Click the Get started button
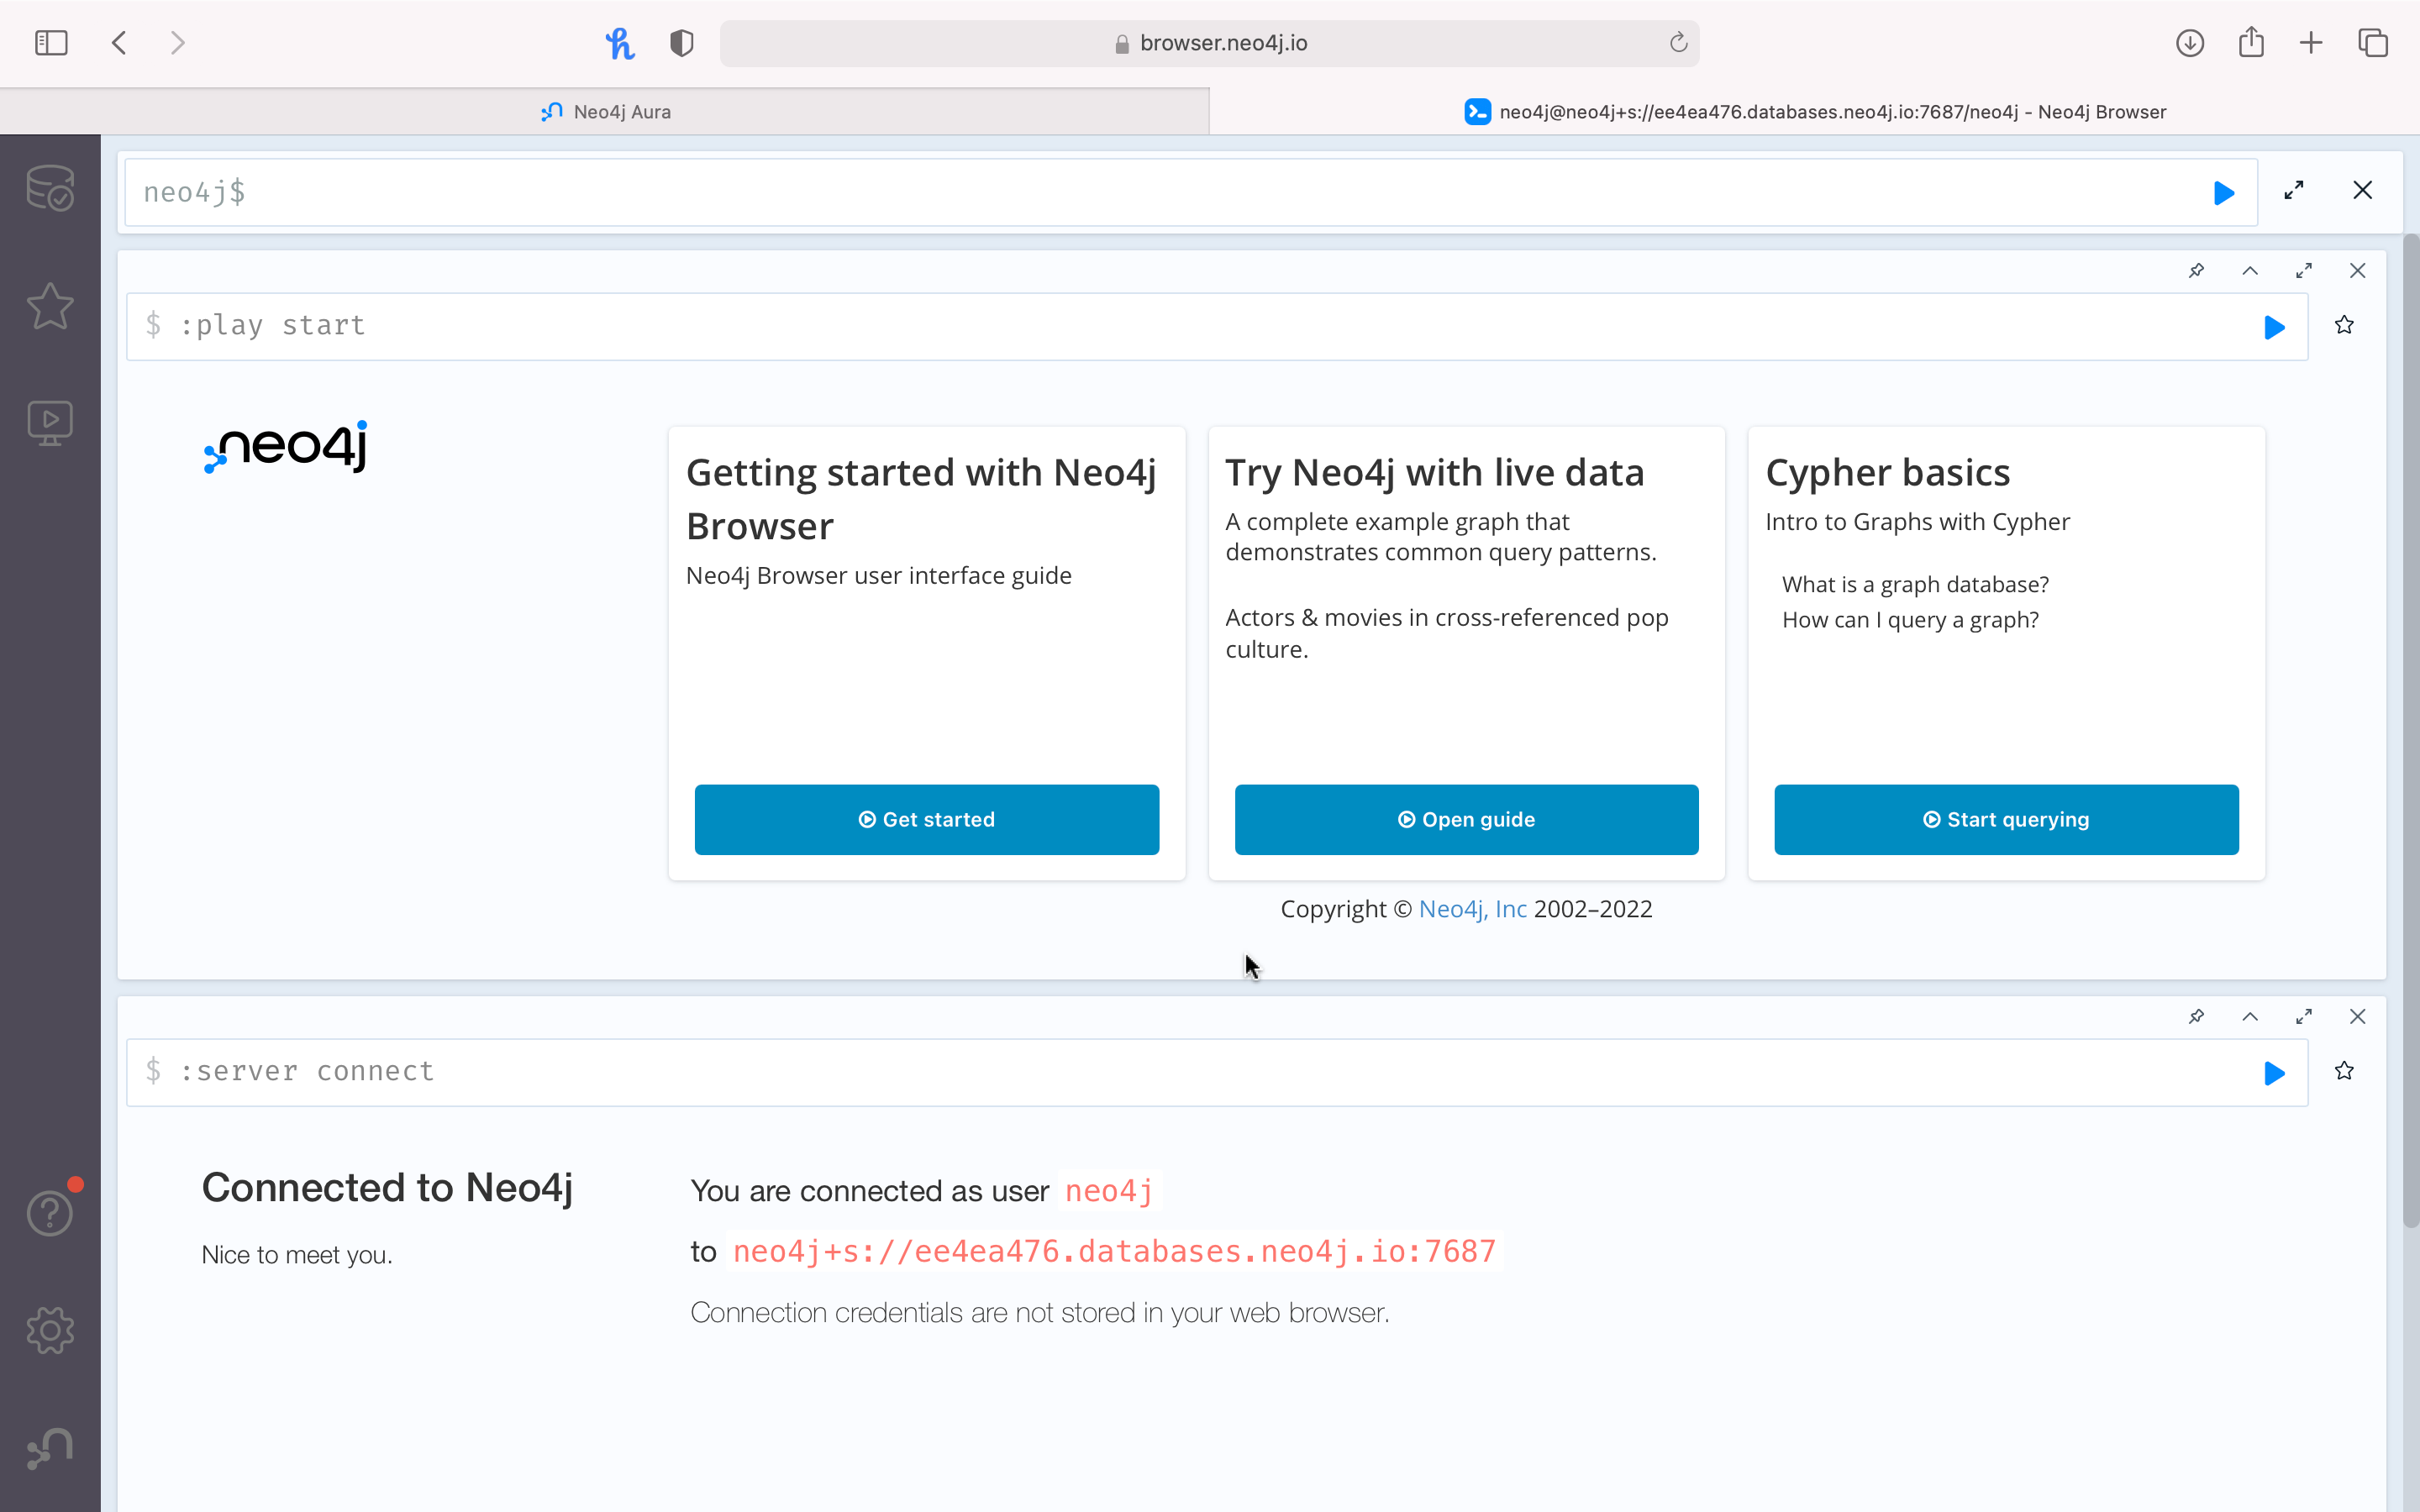Image resolution: width=2420 pixels, height=1512 pixels. tap(927, 819)
